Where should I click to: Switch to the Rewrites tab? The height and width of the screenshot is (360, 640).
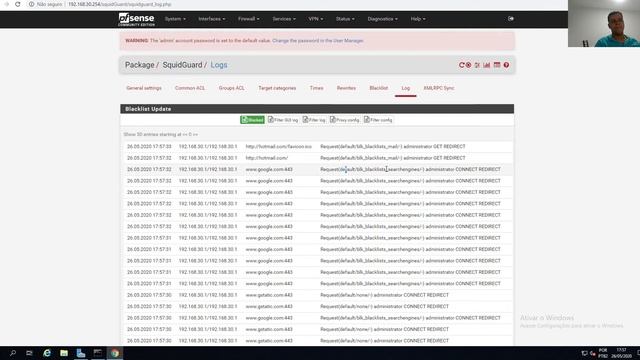(346, 88)
